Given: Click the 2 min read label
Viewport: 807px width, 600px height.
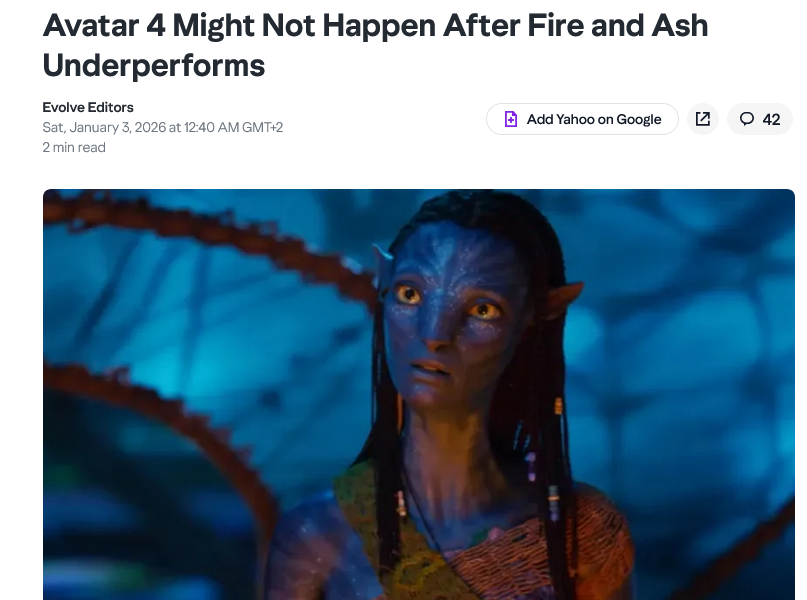Looking at the screenshot, I should (x=74, y=147).
